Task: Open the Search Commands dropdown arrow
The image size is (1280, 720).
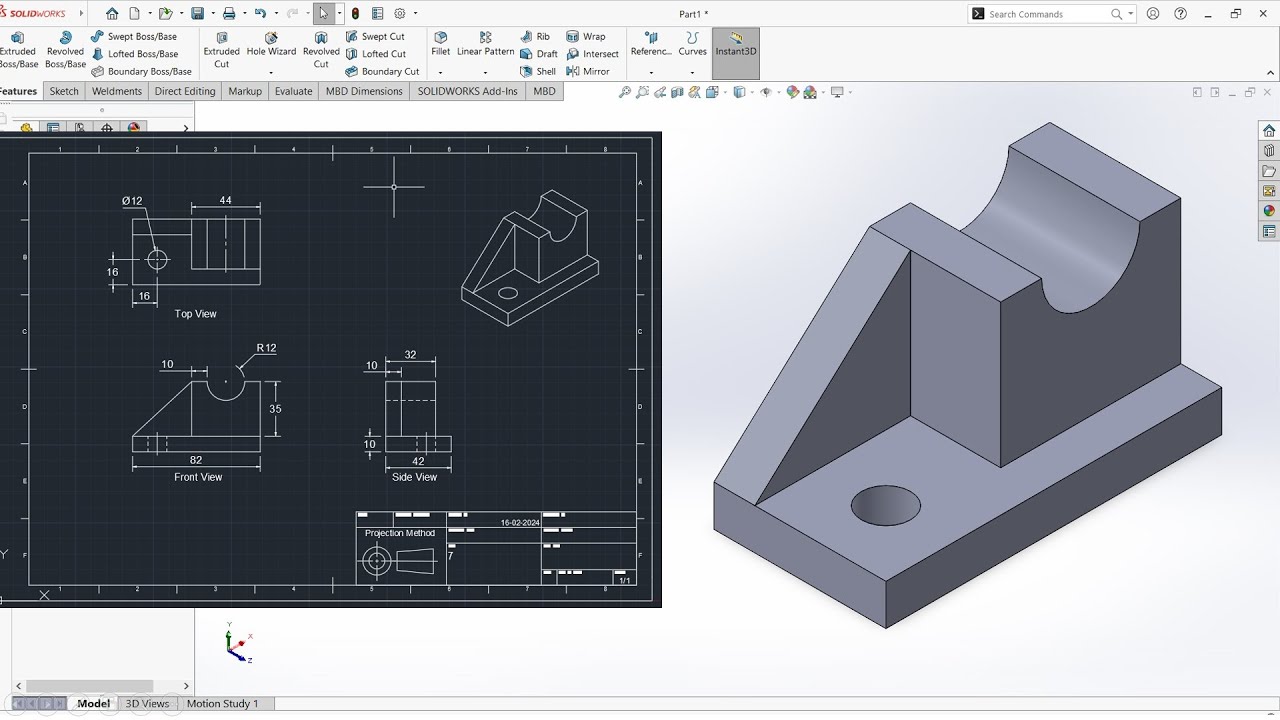Action: click(x=1131, y=14)
